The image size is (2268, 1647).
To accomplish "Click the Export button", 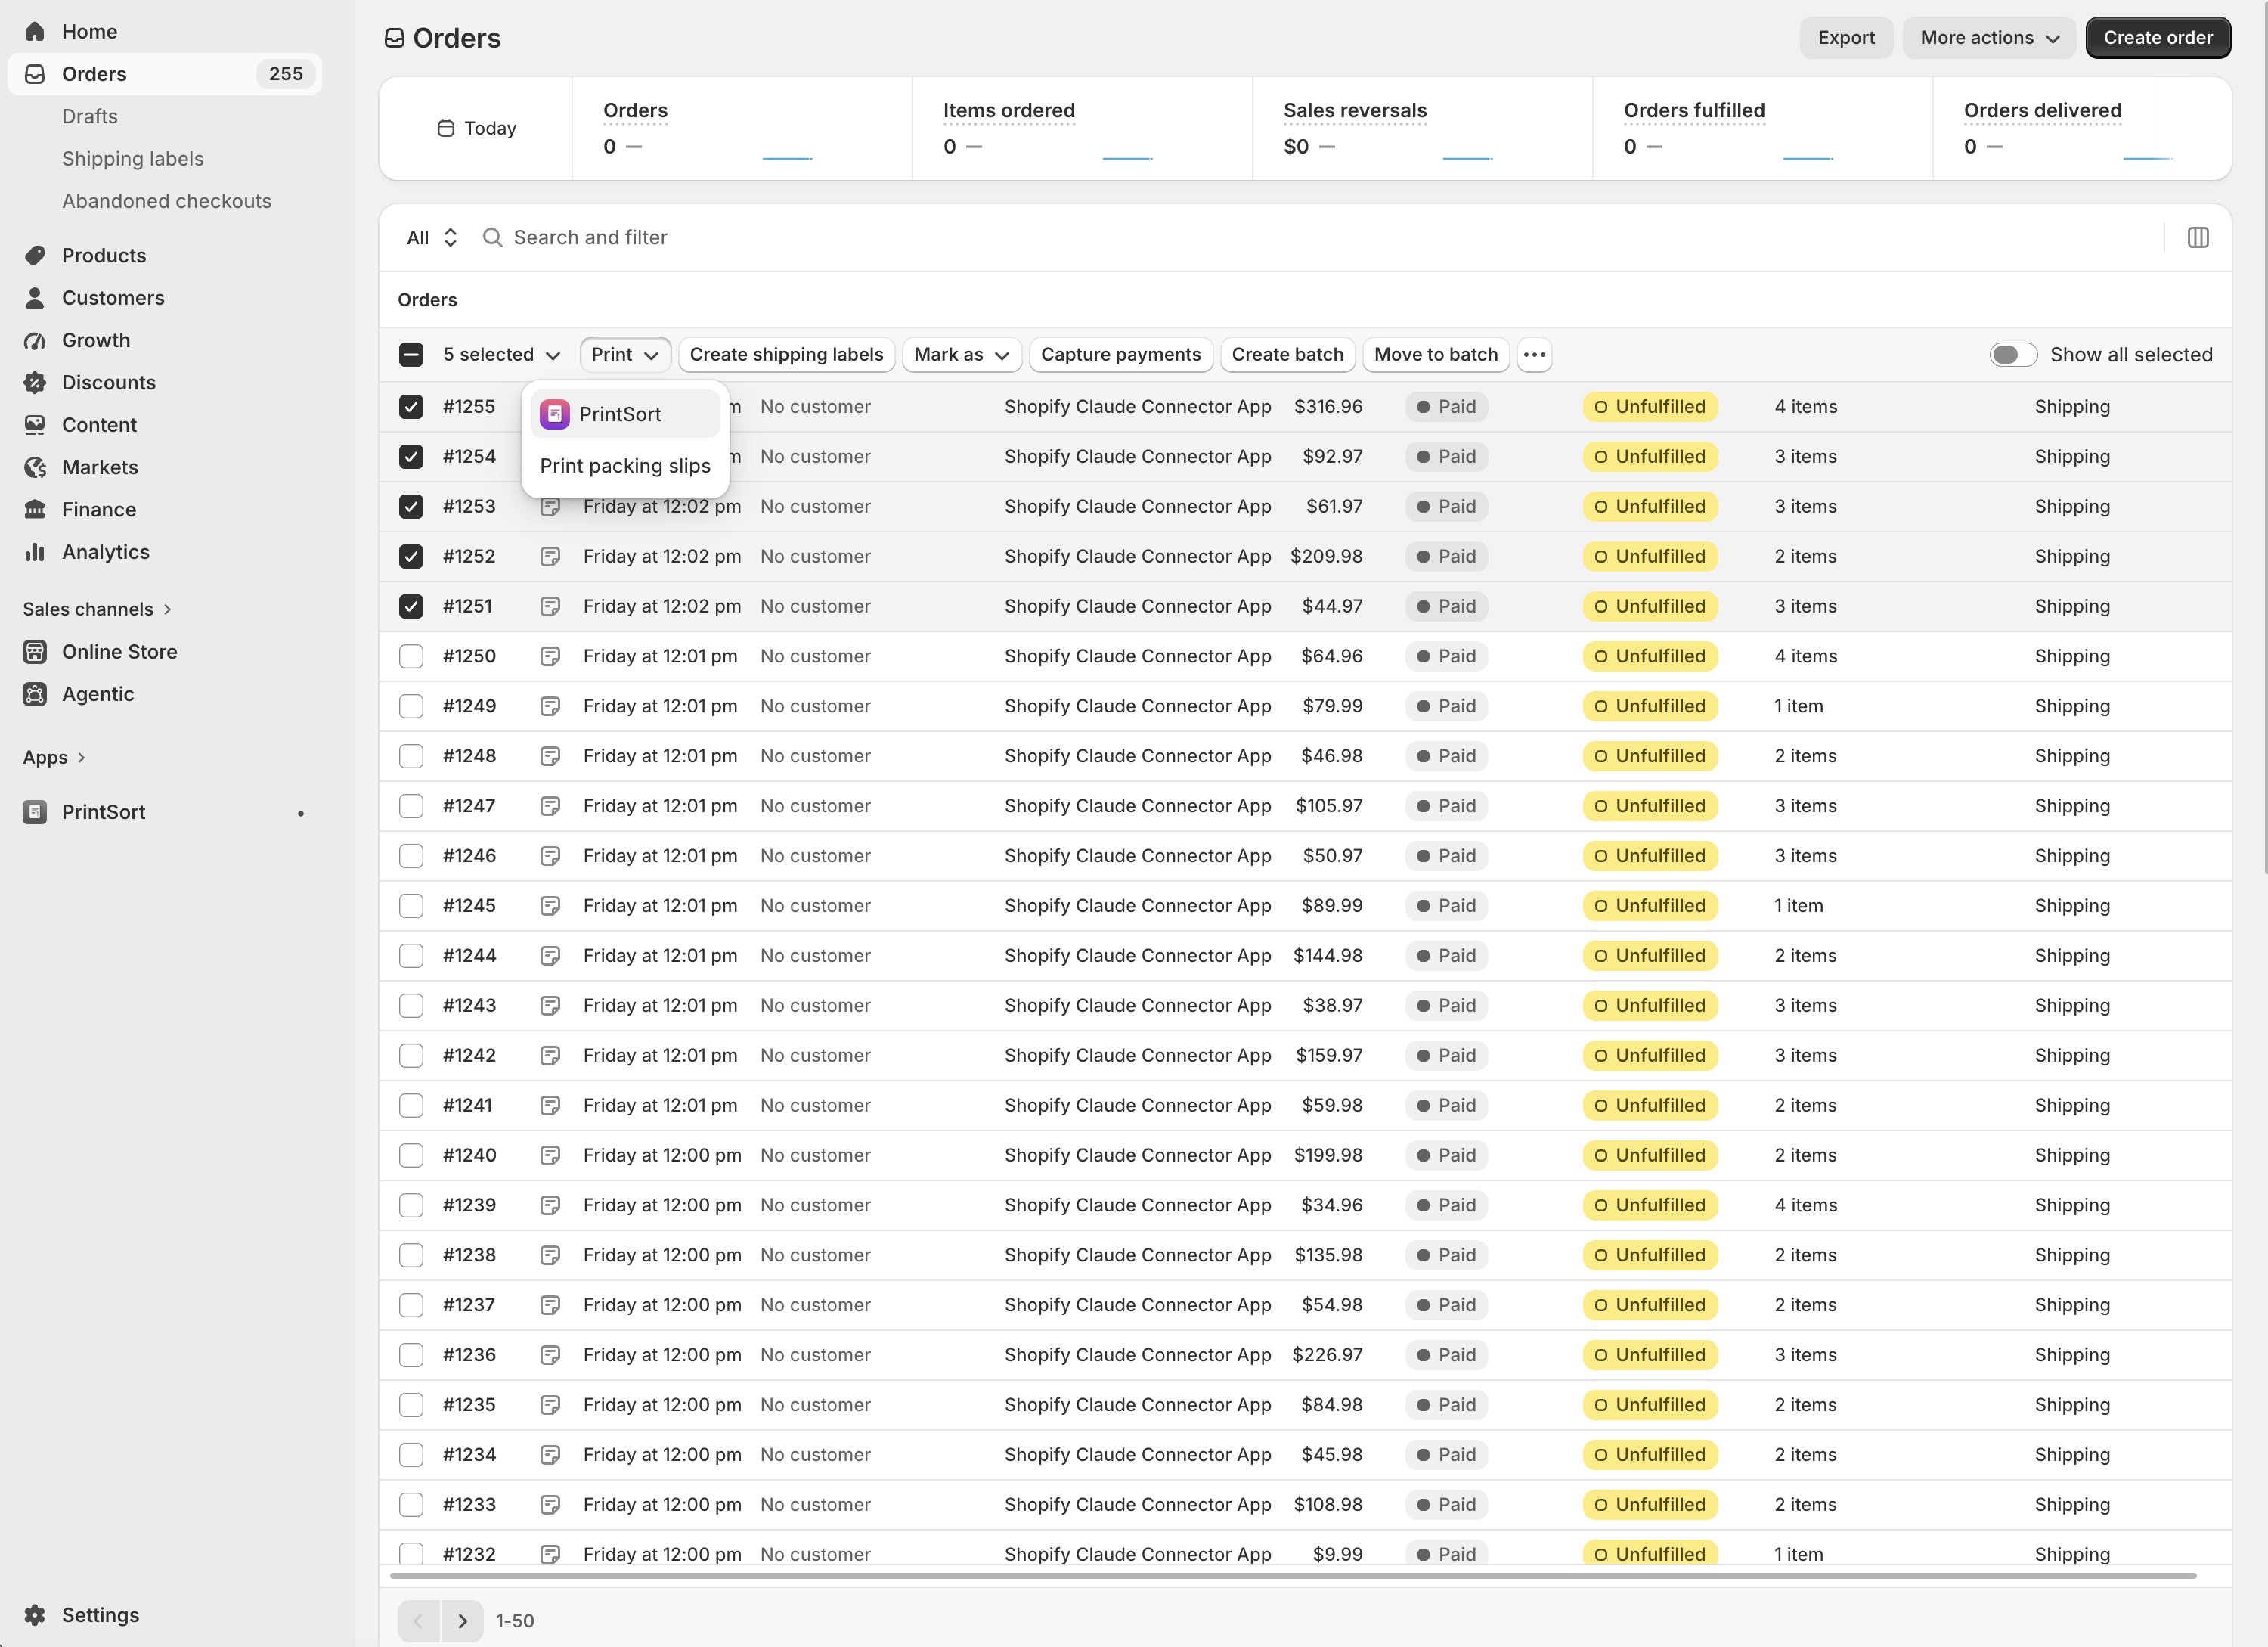I will point(1846,38).
